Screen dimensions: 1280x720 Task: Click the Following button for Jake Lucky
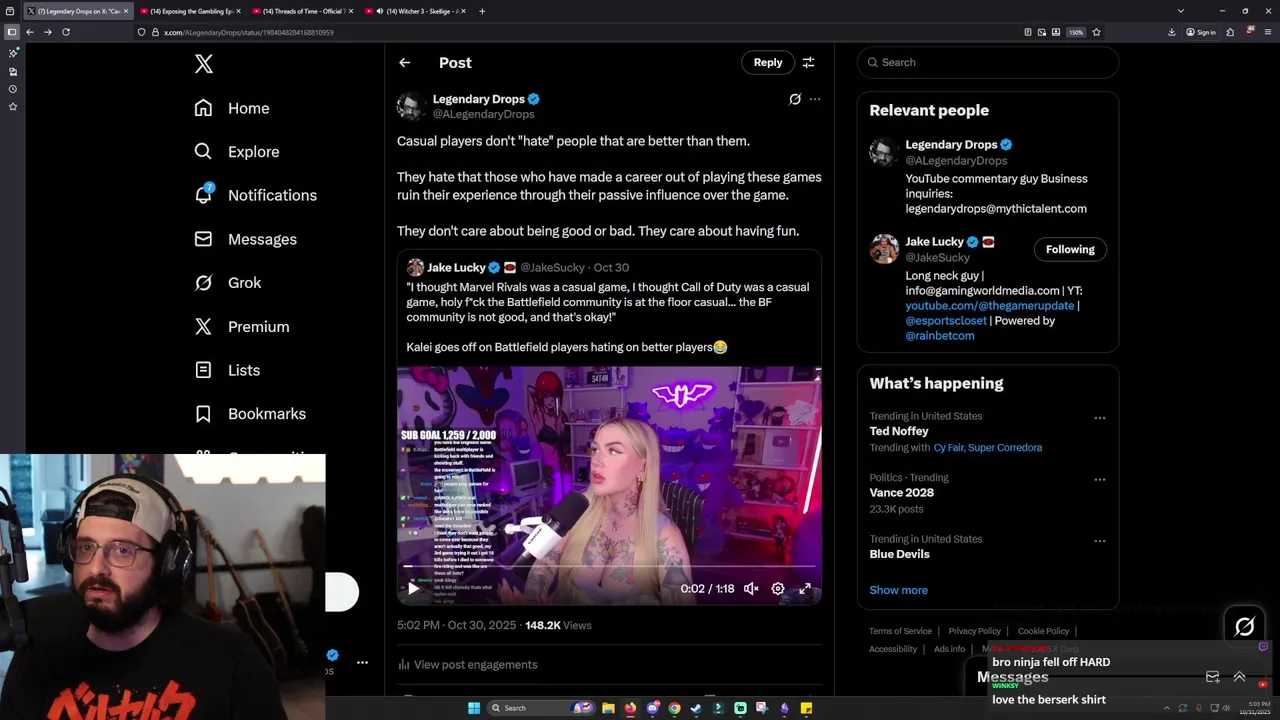pos(1070,249)
